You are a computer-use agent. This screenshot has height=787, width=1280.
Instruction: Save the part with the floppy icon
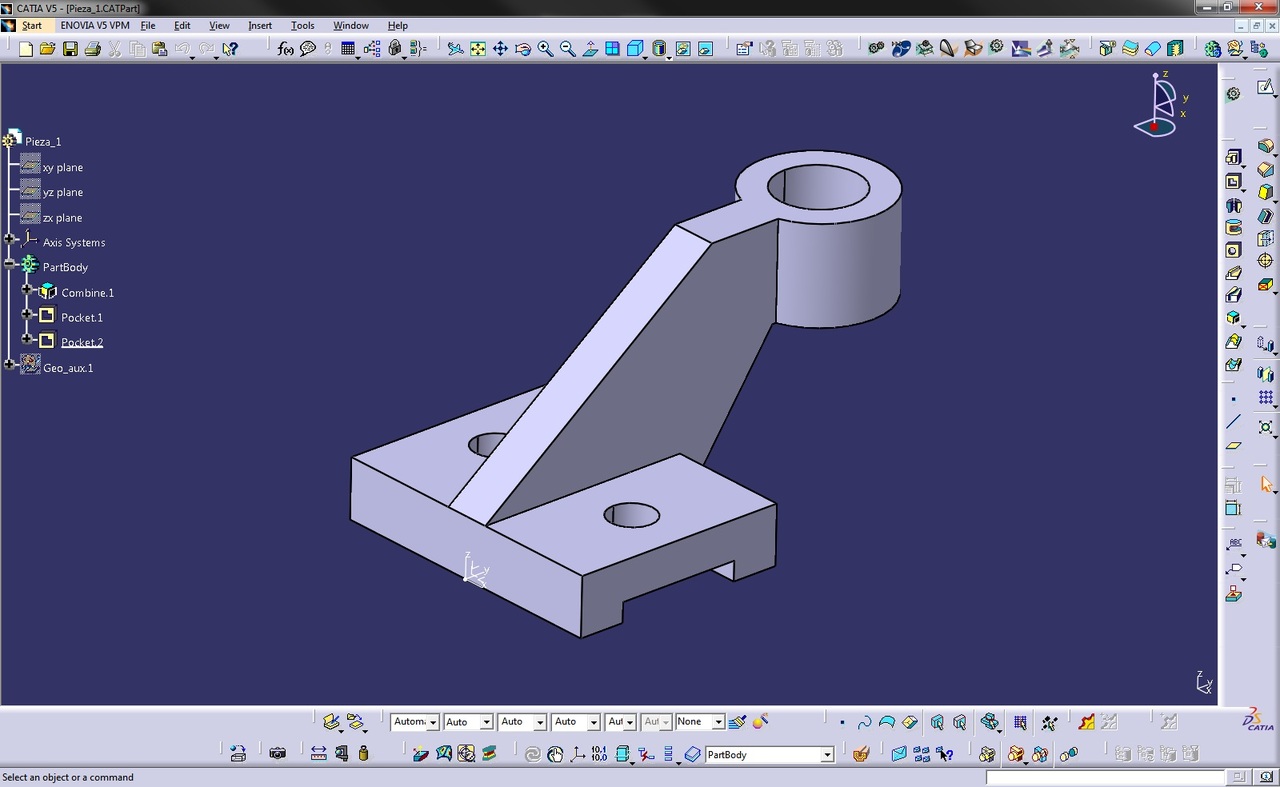tap(70, 48)
